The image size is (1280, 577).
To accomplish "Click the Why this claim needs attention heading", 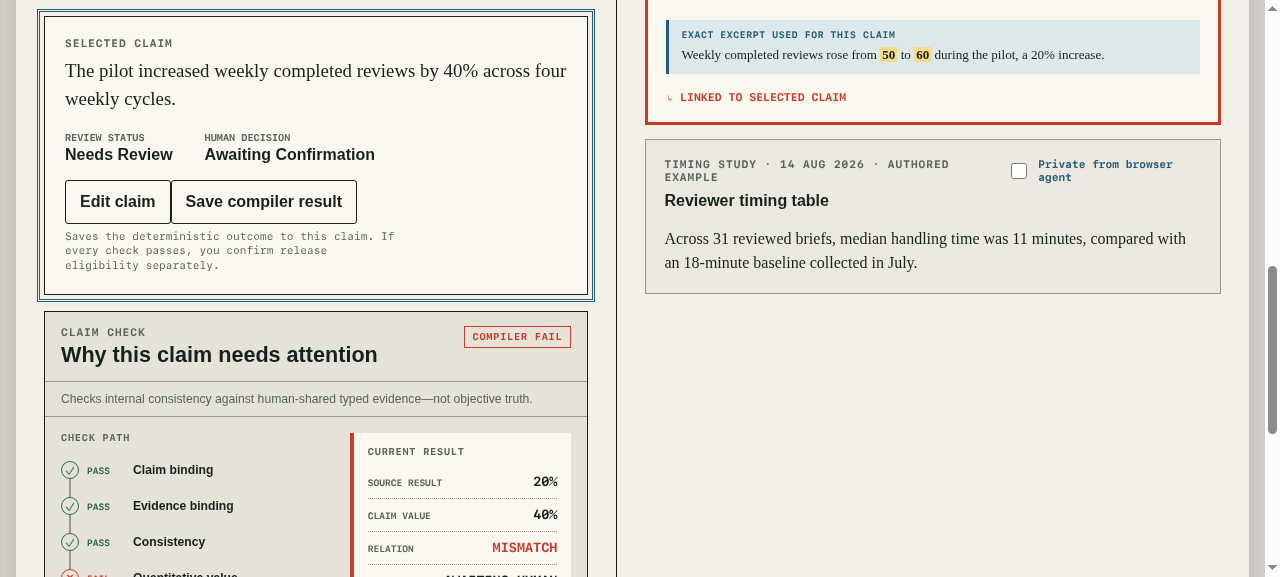I will (219, 355).
